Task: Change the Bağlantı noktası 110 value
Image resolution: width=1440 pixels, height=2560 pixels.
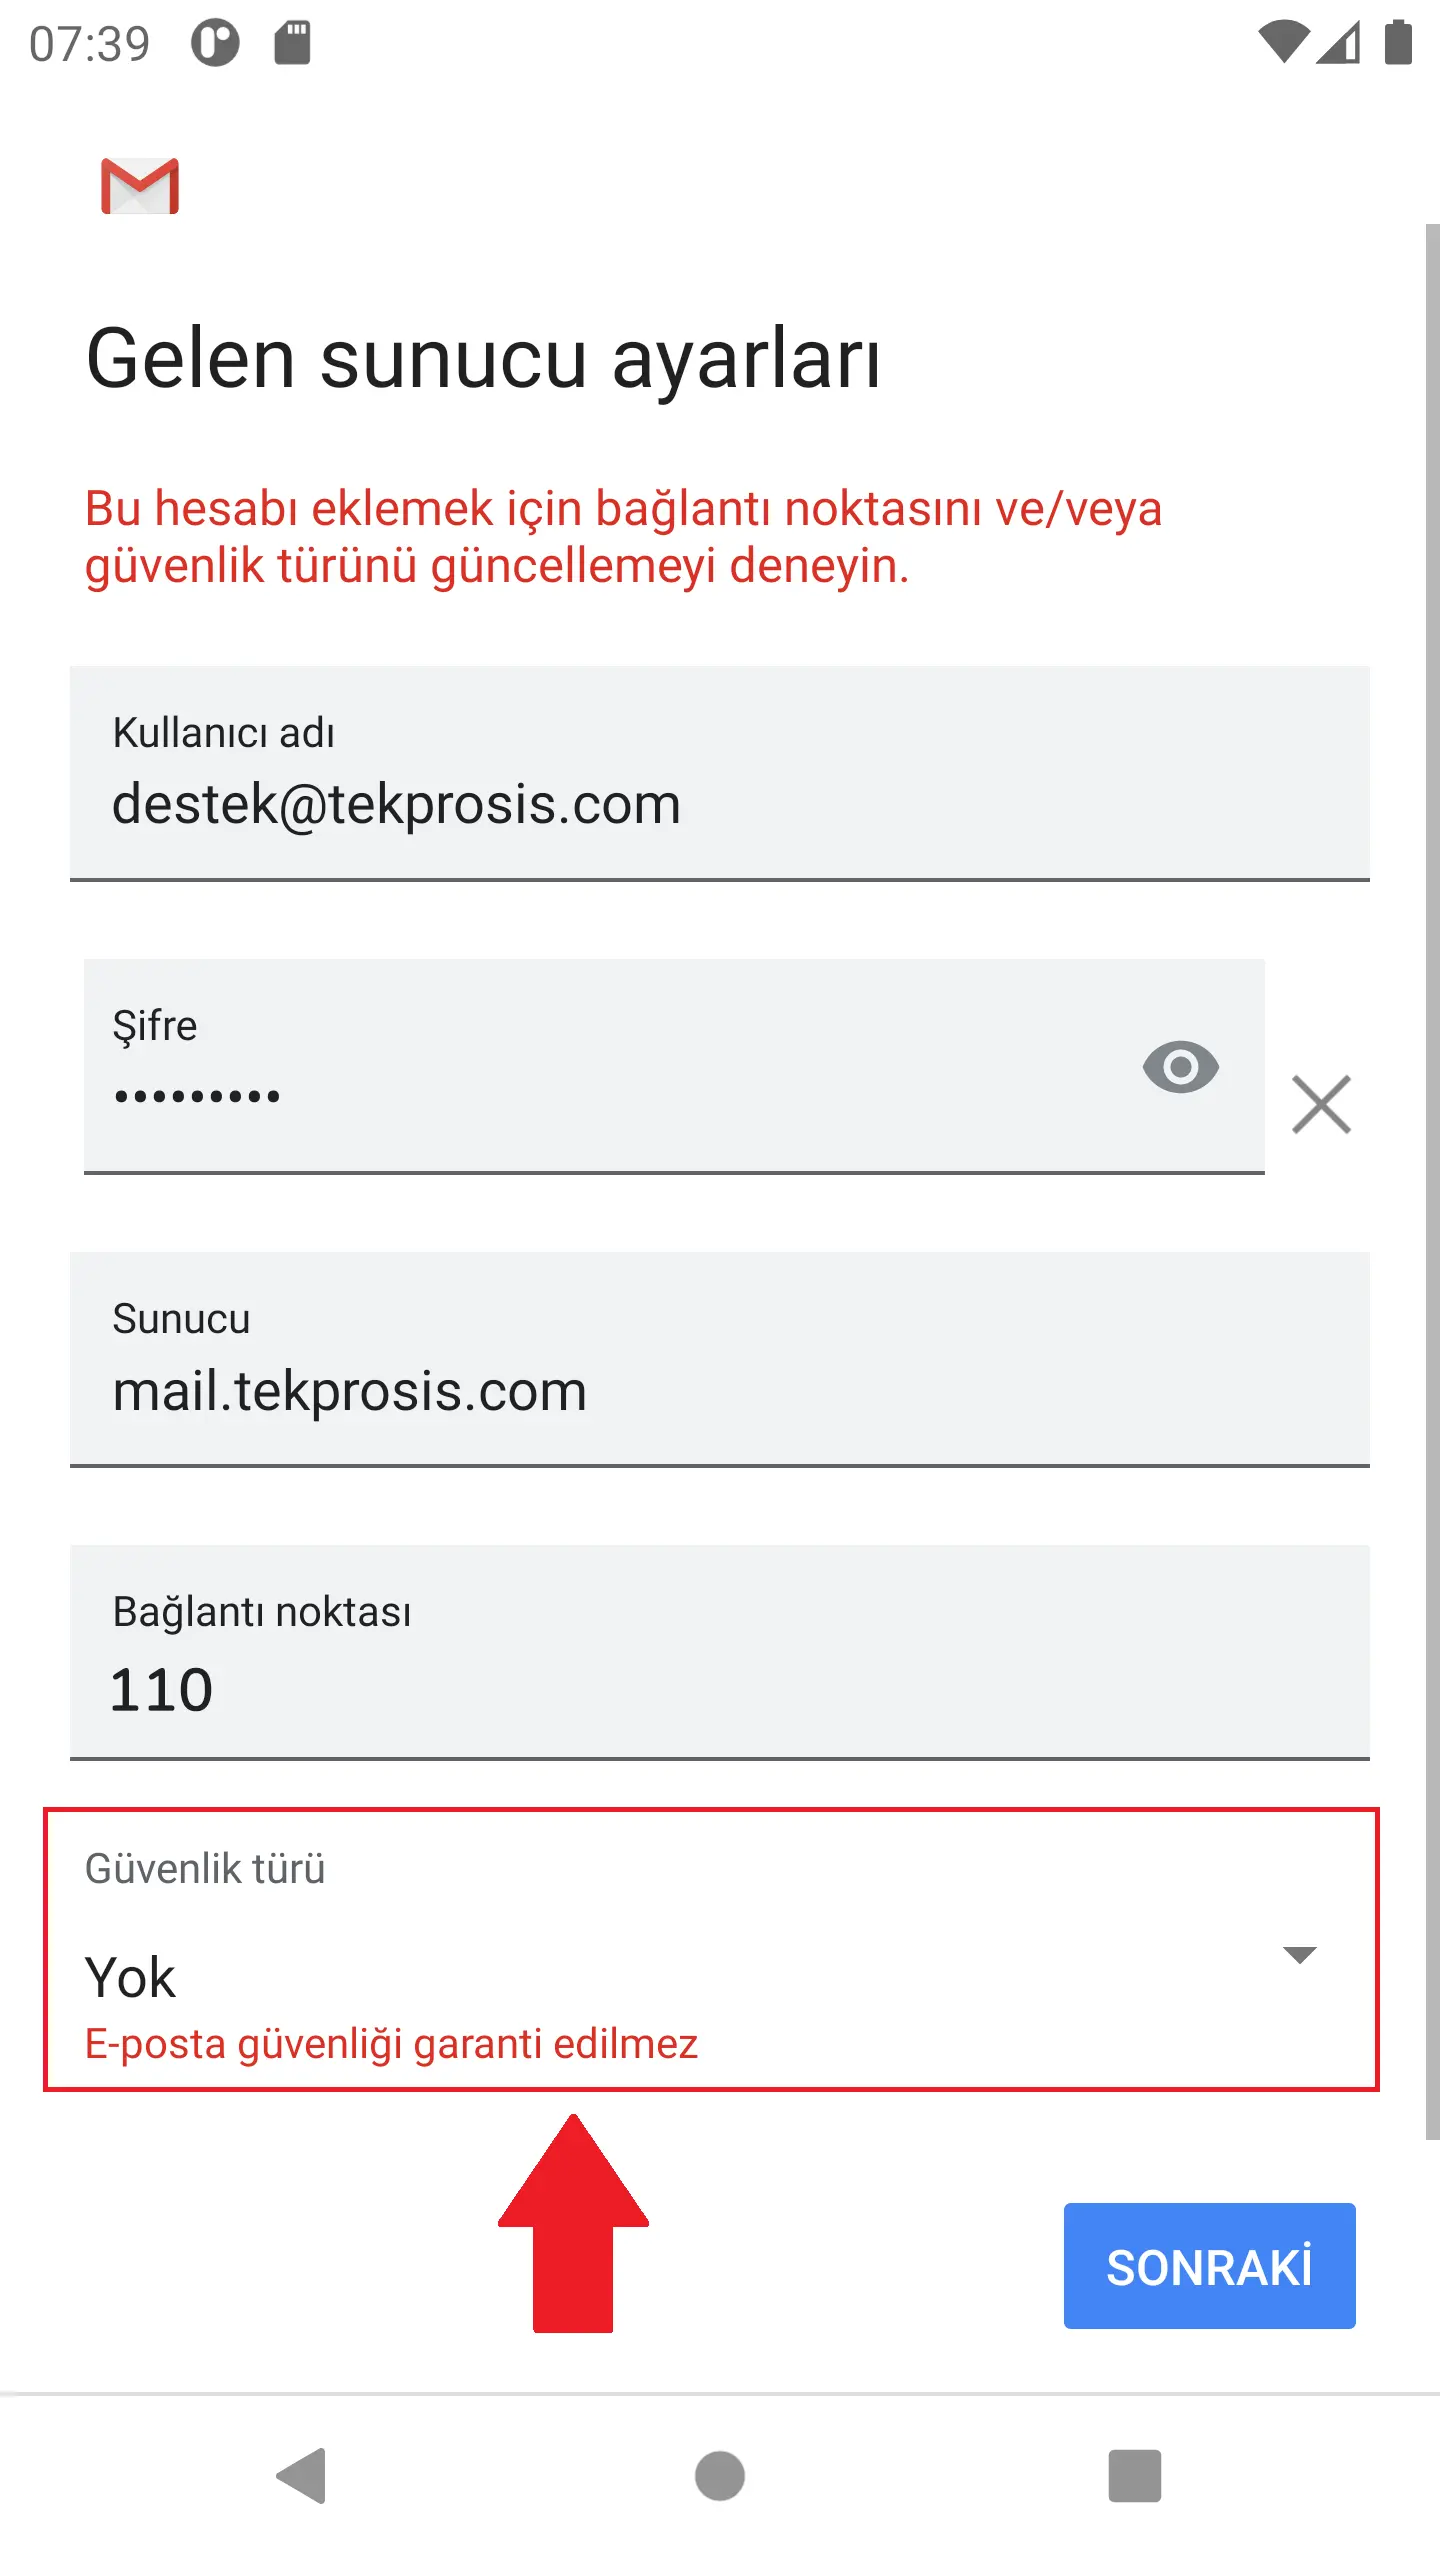Action: tap(719, 1652)
